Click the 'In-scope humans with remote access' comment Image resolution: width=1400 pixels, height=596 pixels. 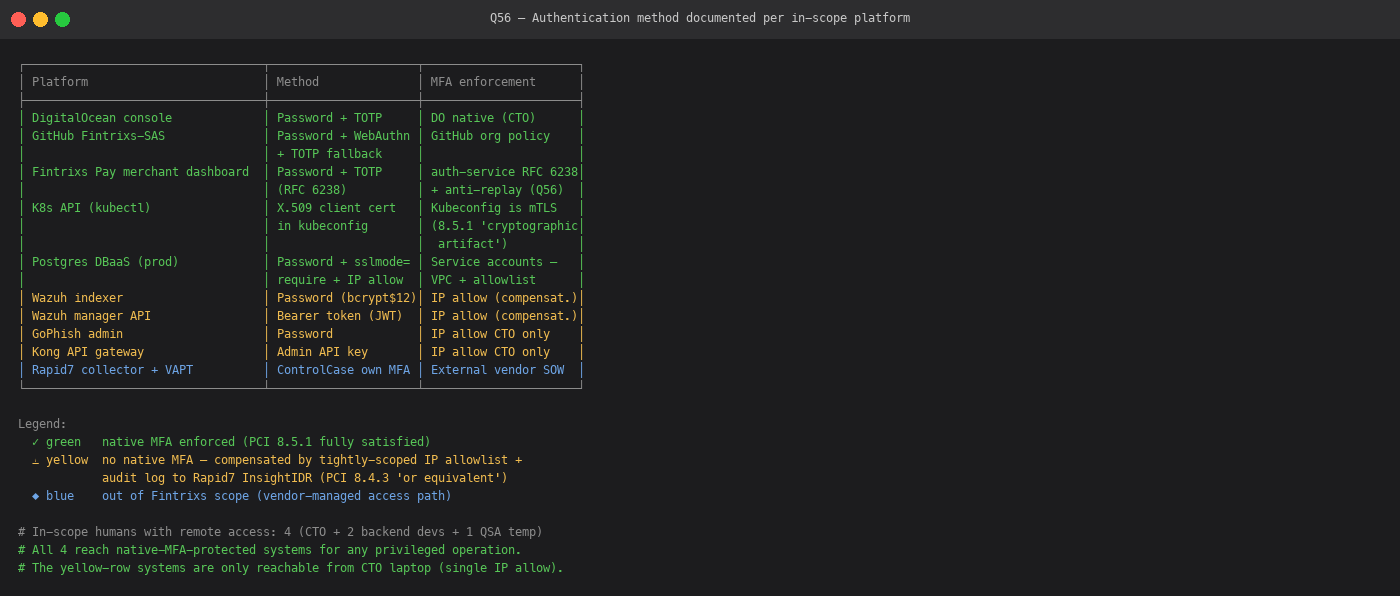tap(280, 532)
